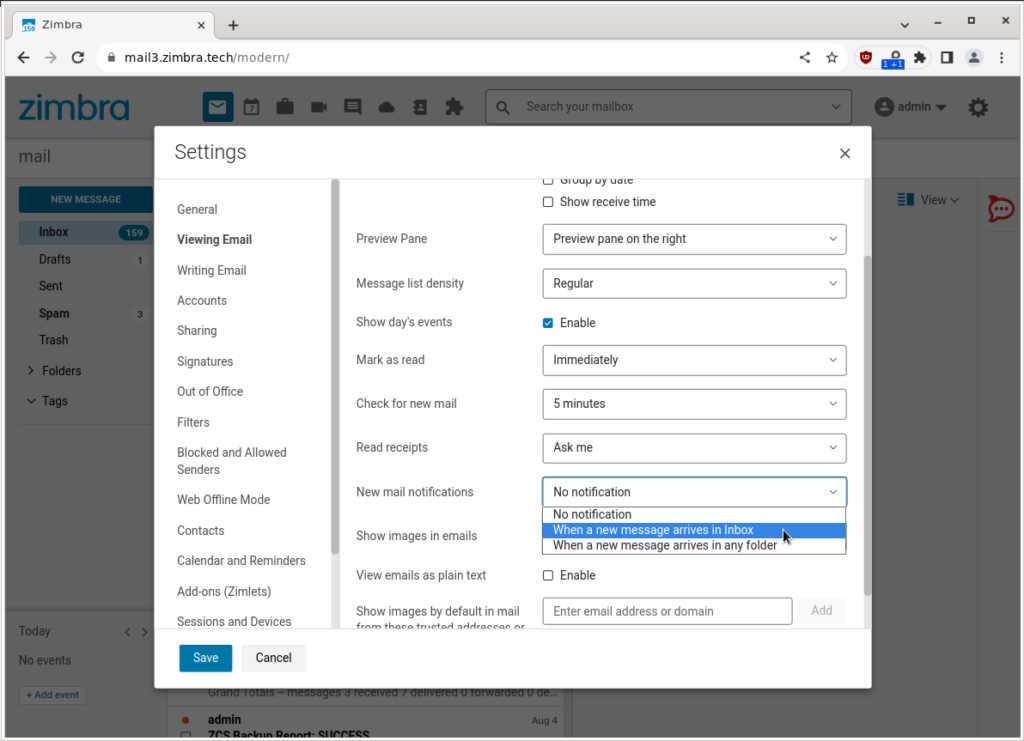
Task: Open the settings gear icon
Action: [977, 107]
